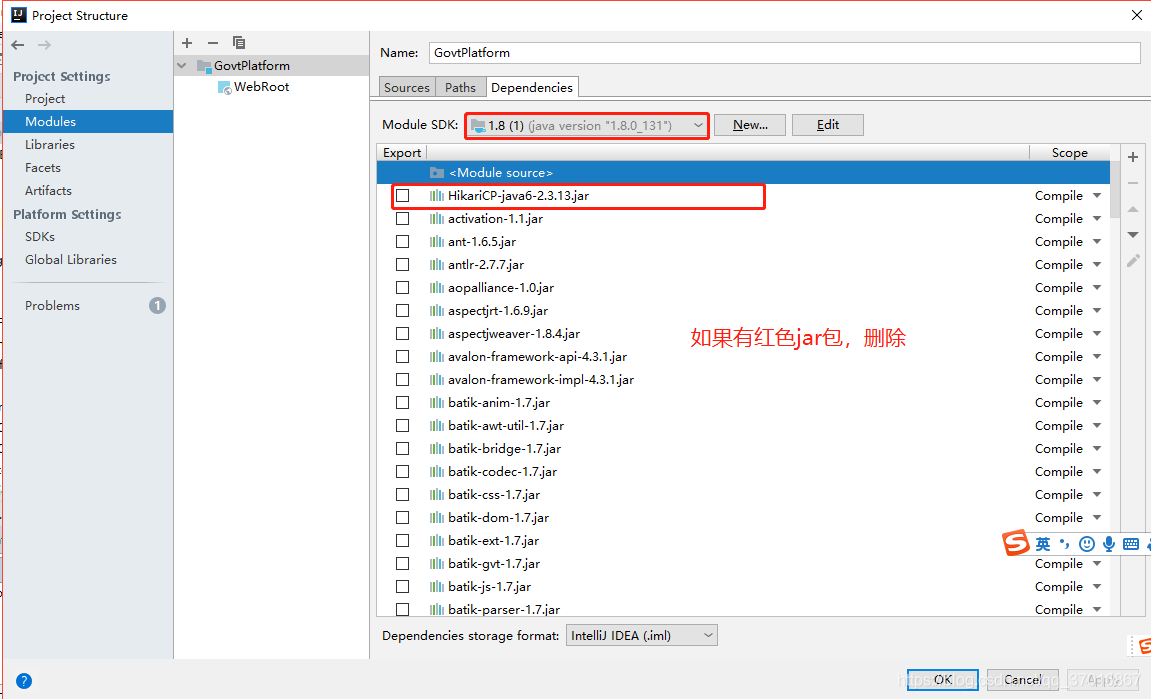Click IntelliJ logo in title bar
1151x699 pixels.
point(18,15)
